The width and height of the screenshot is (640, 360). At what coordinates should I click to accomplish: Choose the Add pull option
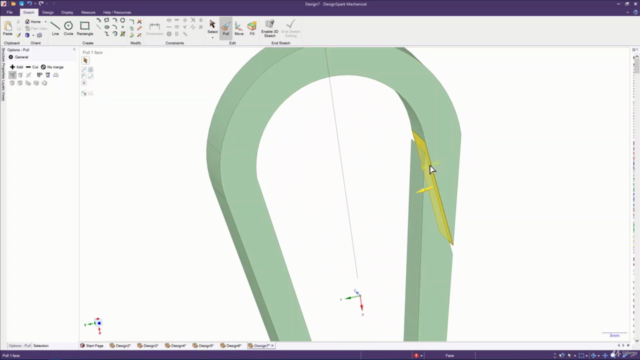point(17,67)
